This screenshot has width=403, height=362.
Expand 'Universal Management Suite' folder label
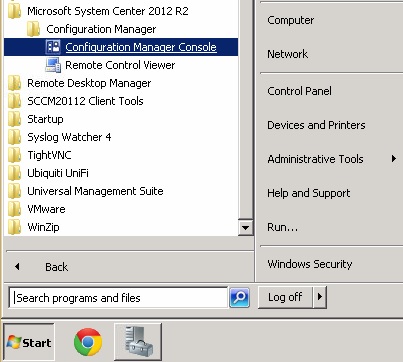click(95, 191)
